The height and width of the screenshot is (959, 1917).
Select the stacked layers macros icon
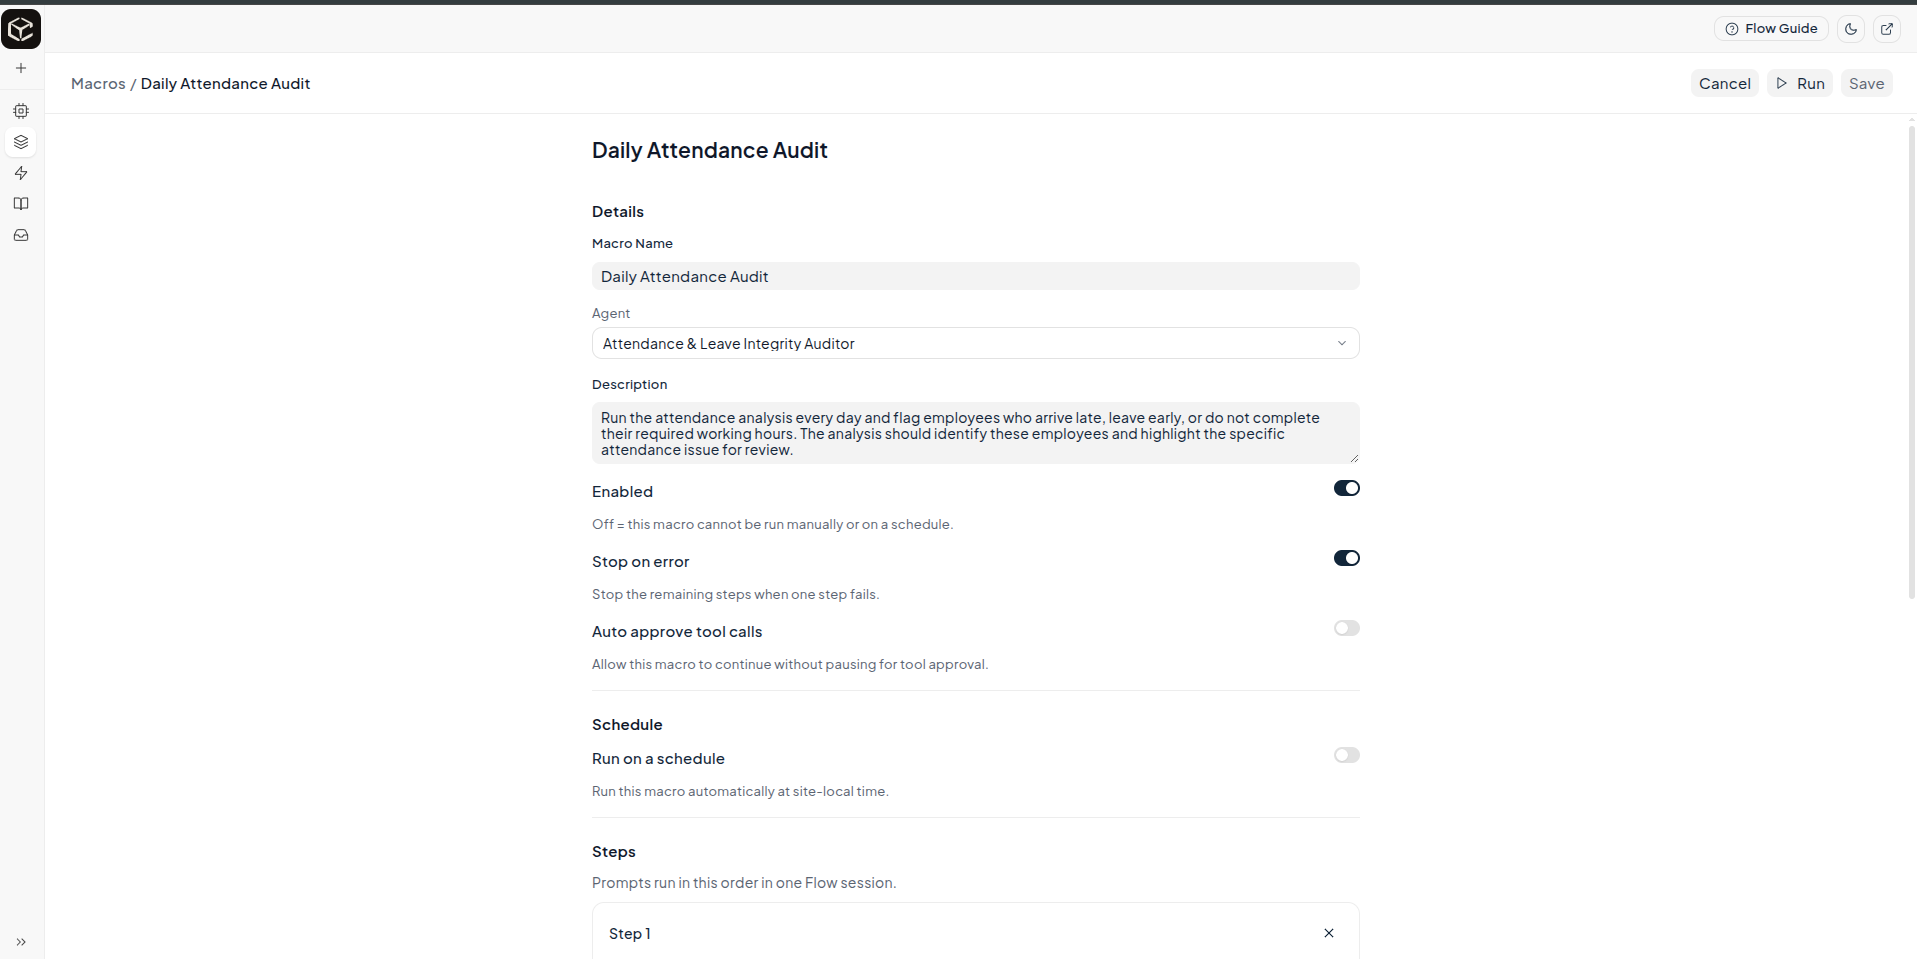21,142
